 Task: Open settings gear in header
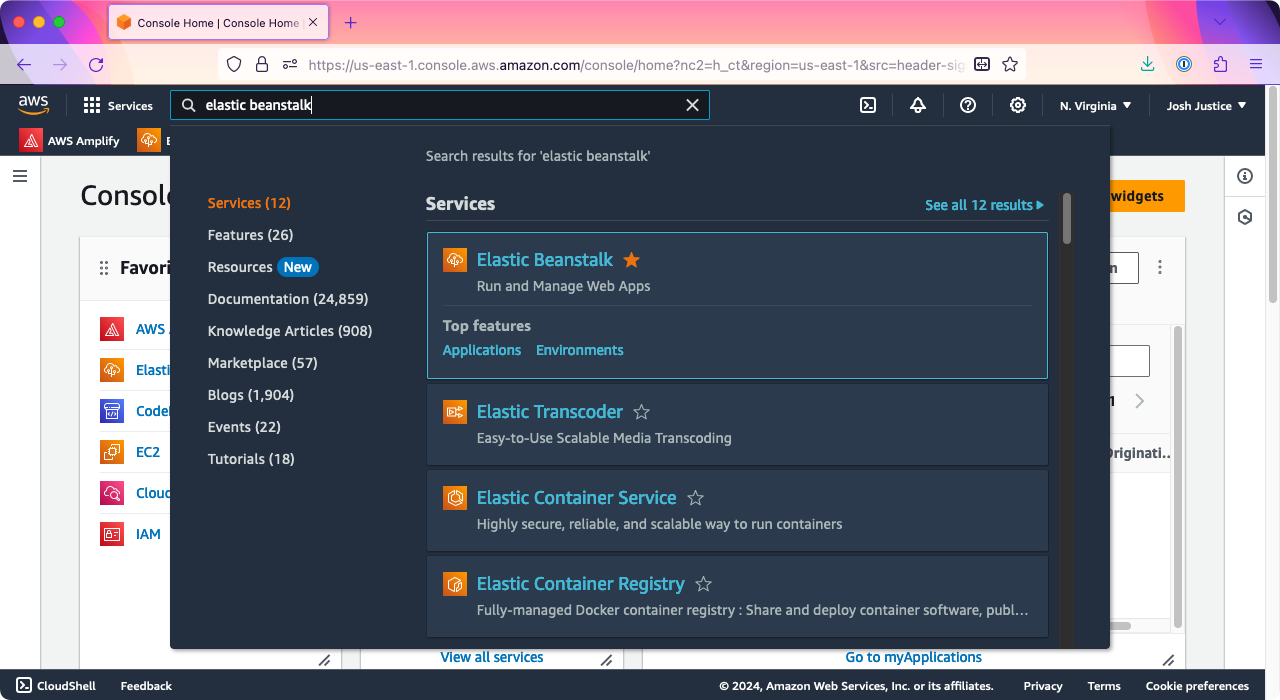click(1018, 105)
